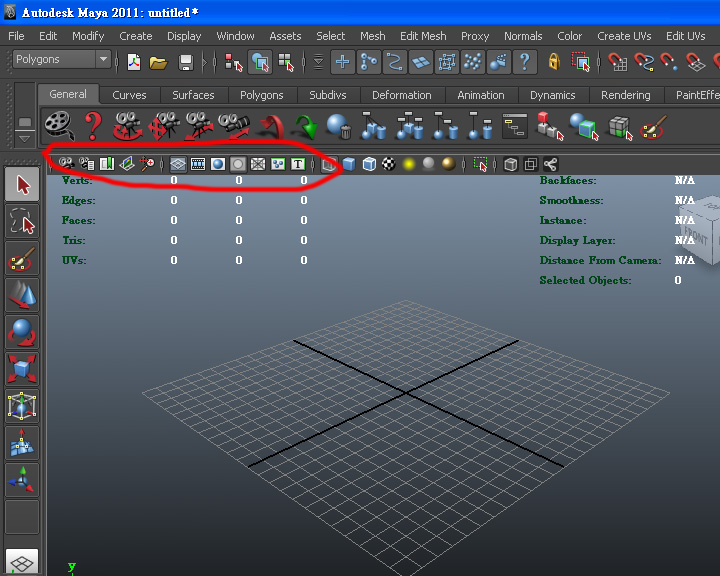Toggle dynamics selection mask icon
Viewport: 720px width, 576px height.
pyautogui.click(x=472, y=62)
